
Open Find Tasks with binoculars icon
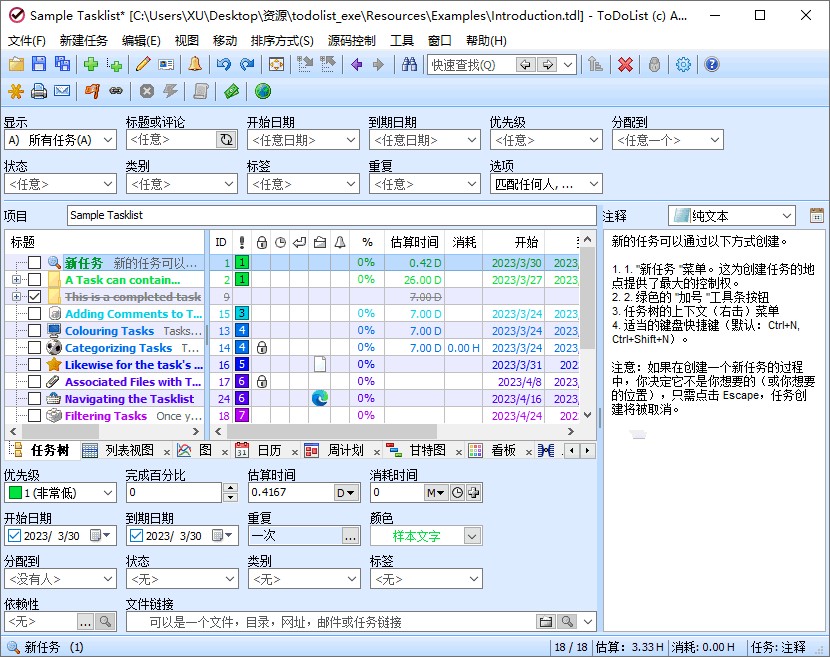tap(409, 65)
